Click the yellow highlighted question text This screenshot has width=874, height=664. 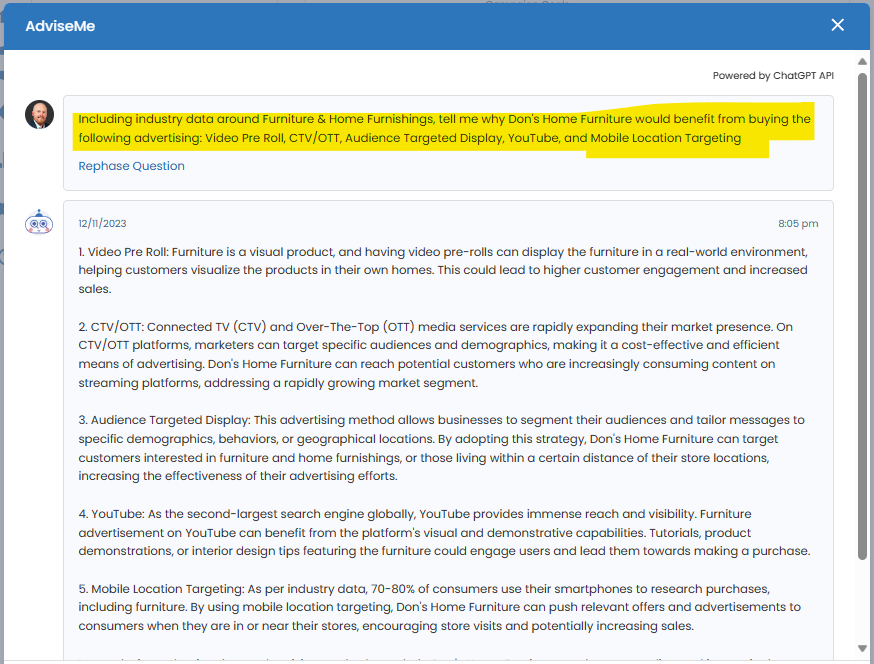point(444,128)
